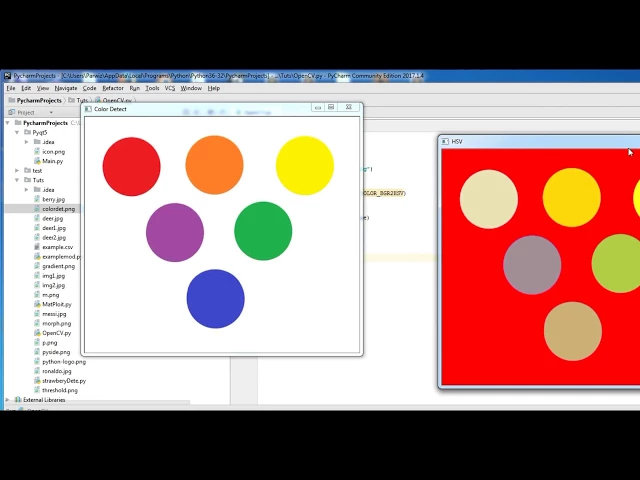Open the View menu

pyautogui.click(x=43, y=88)
